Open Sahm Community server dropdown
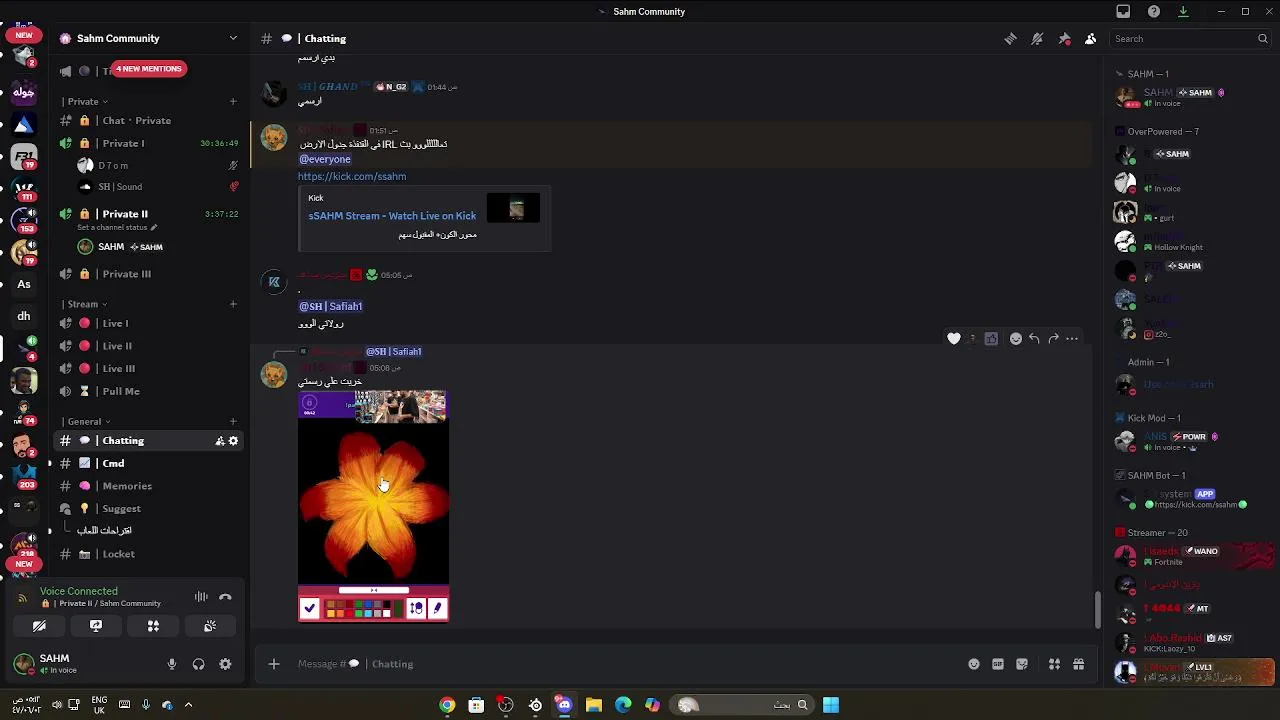 coord(149,38)
